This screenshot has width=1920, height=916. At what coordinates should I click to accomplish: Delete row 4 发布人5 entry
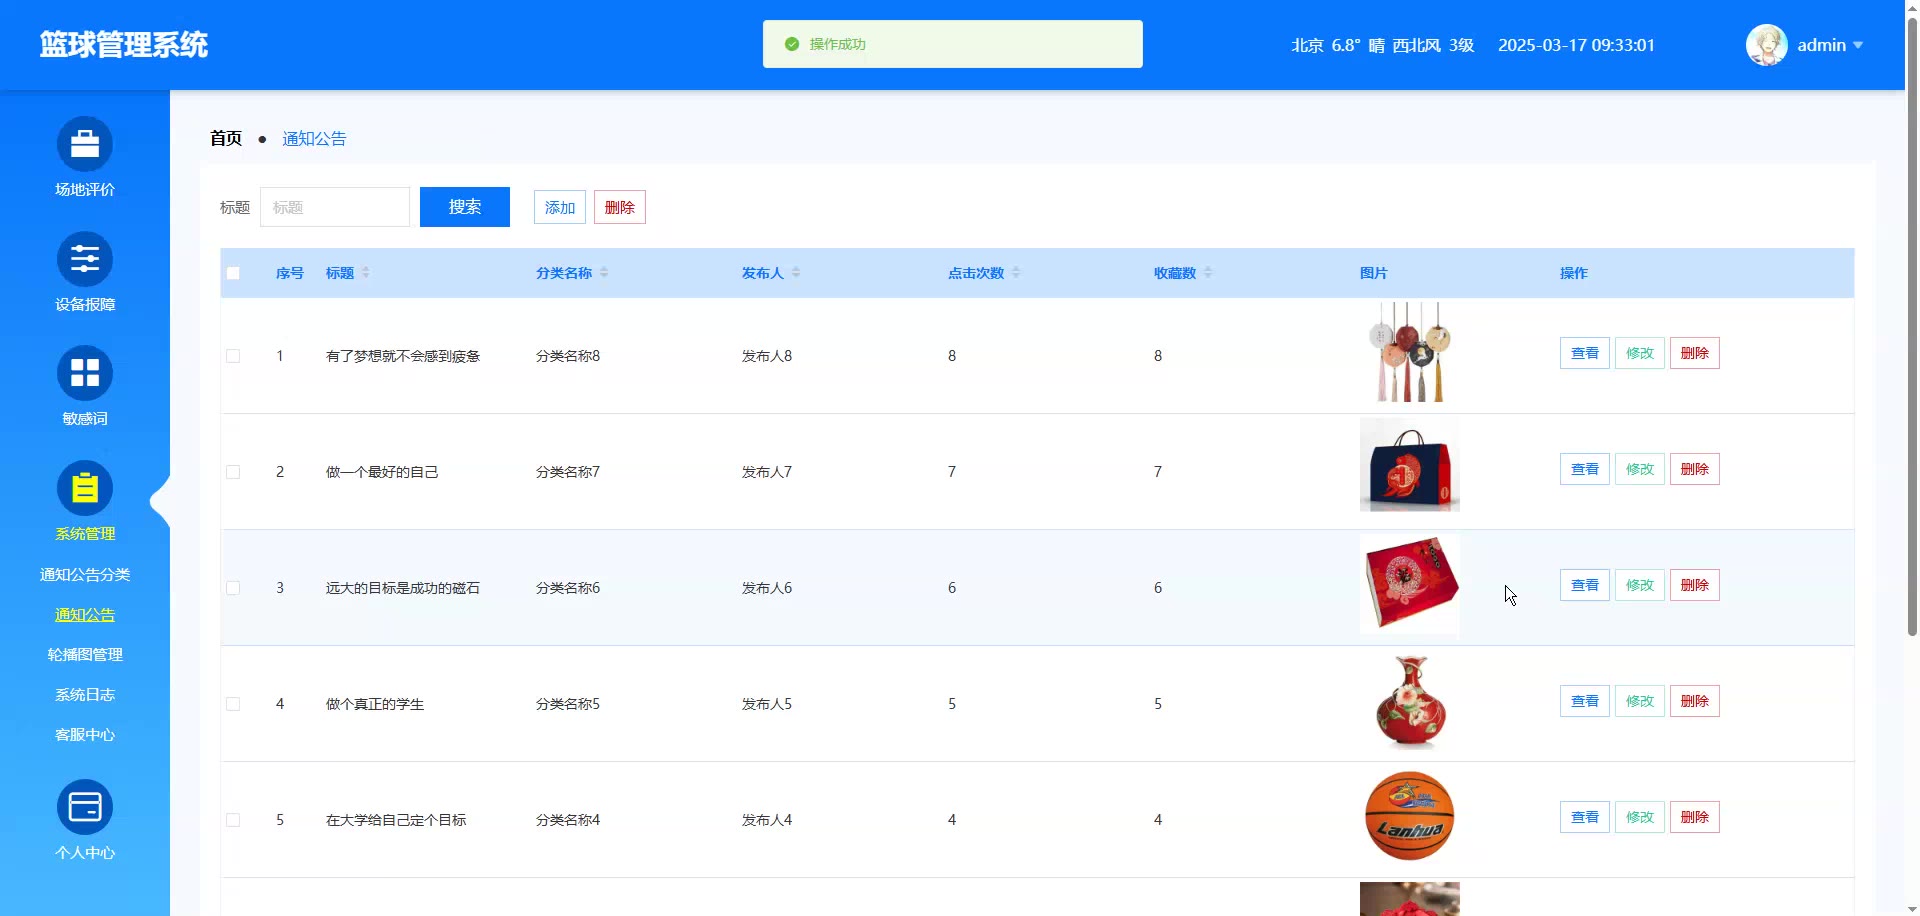1695,701
